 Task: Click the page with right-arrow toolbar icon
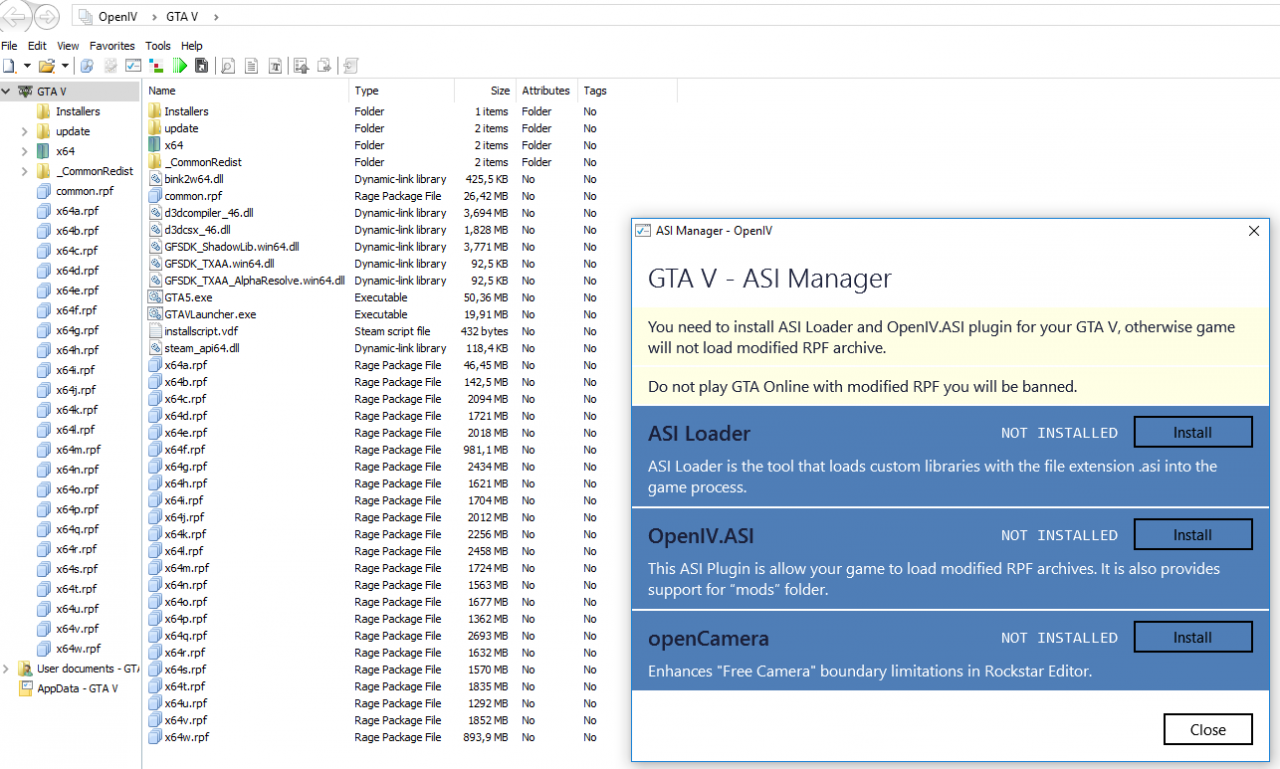point(324,66)
